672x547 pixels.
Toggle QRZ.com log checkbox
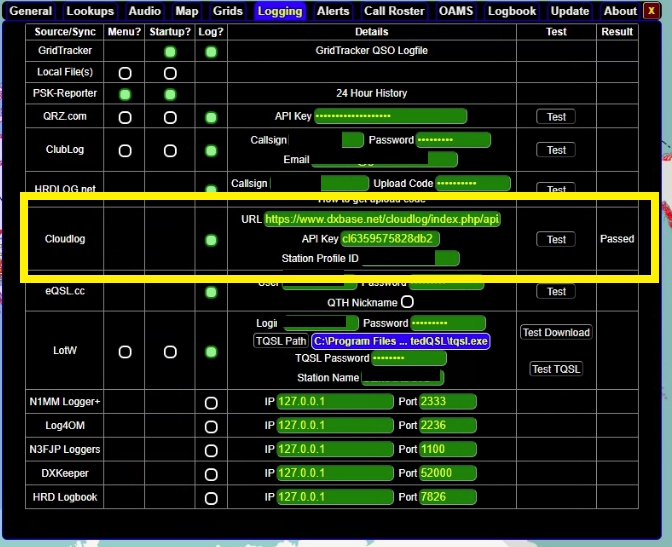211,117
